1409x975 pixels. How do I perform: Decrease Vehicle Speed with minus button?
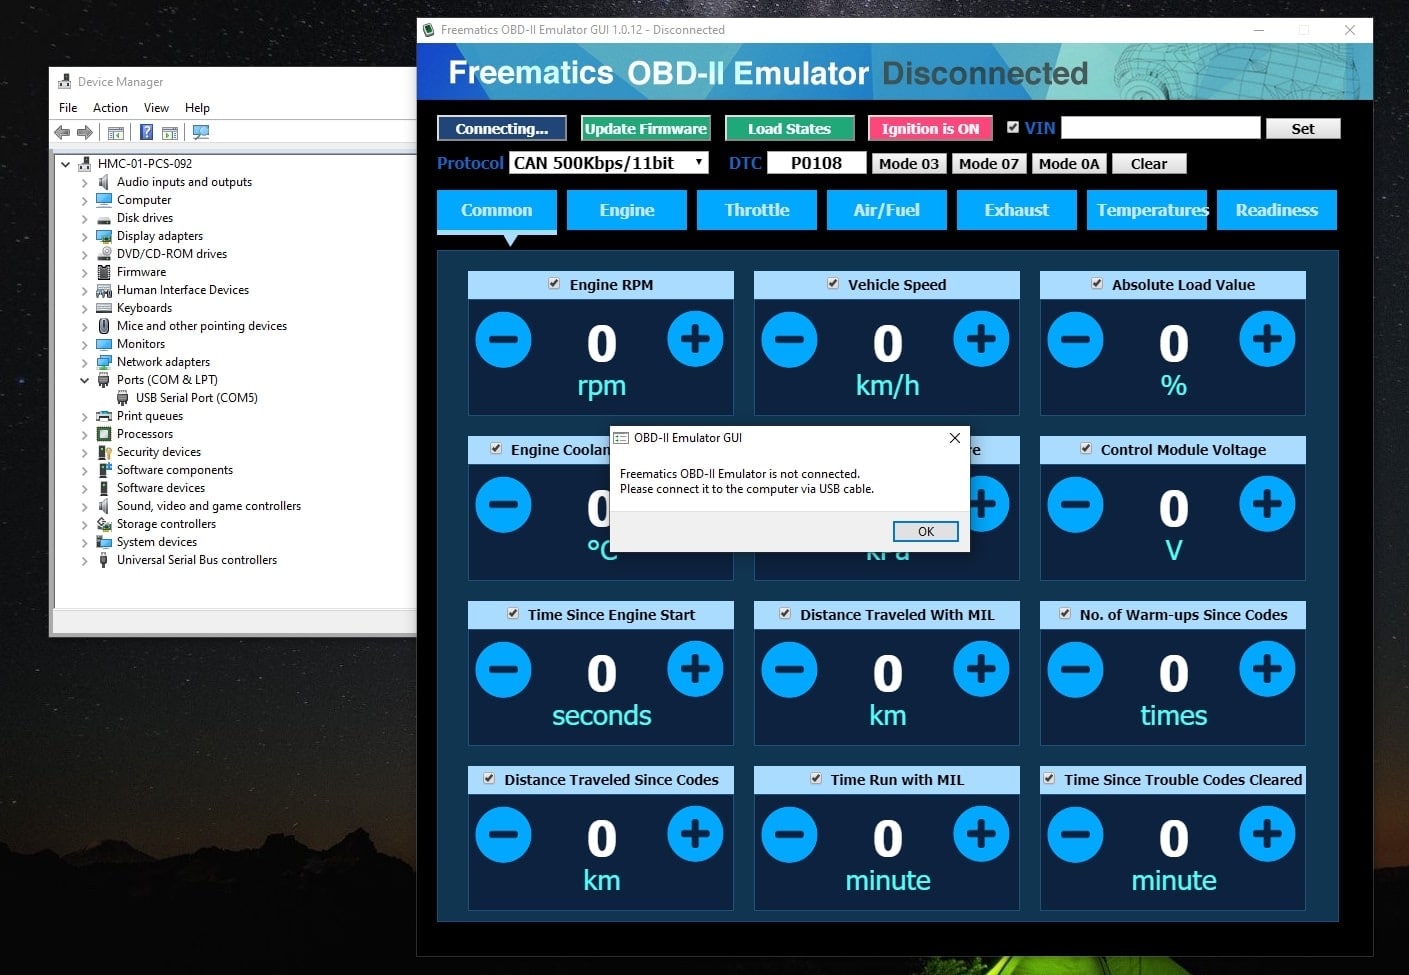789,339
